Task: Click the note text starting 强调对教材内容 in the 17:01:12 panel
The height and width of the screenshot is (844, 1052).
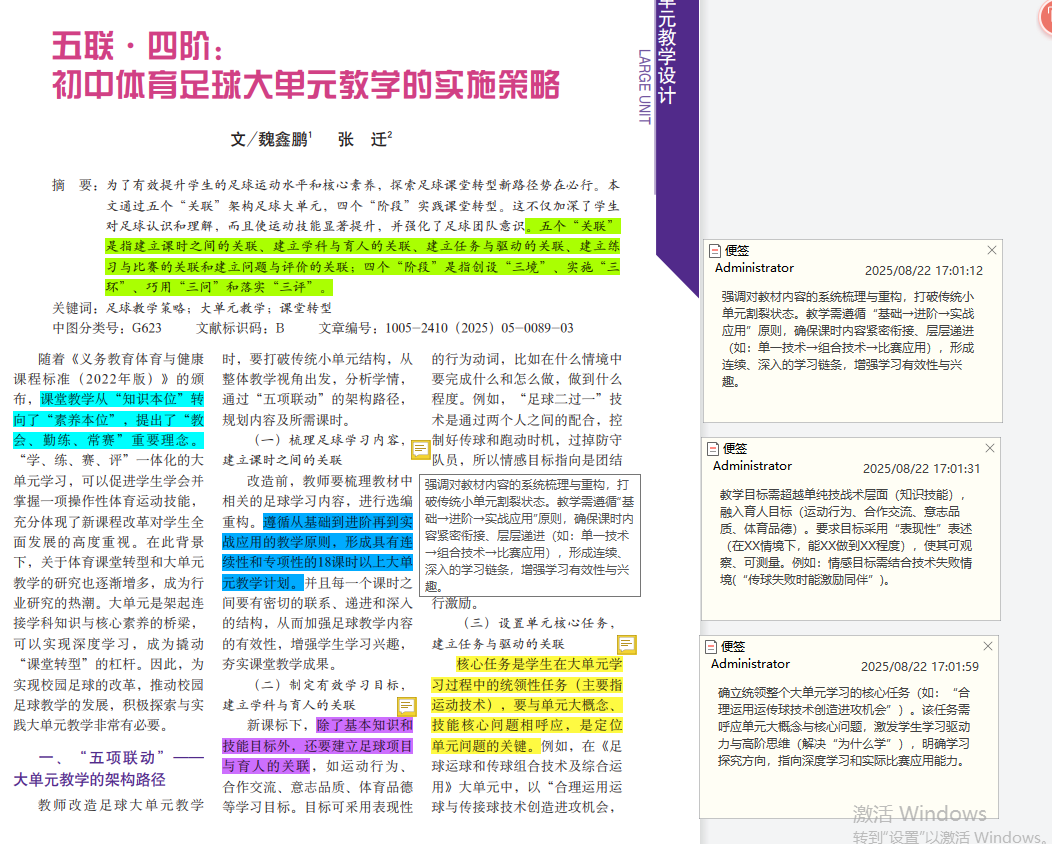Action: pyautogui.click(x=848, y=339)
